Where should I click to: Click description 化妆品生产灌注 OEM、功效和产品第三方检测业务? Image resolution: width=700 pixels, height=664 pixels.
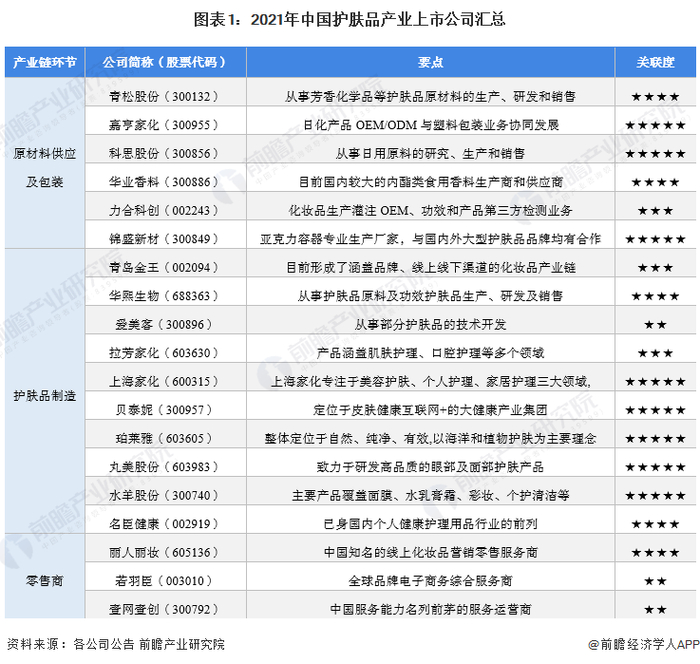[x=430, y=210]
